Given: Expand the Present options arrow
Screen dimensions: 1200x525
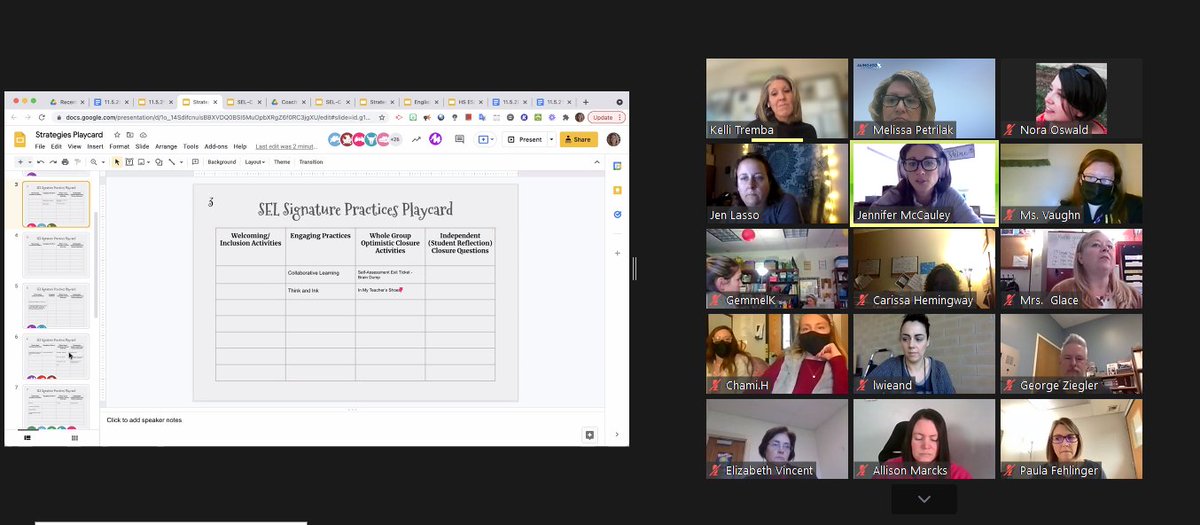Looking at the screenshot, I should (x=551, y=139).
